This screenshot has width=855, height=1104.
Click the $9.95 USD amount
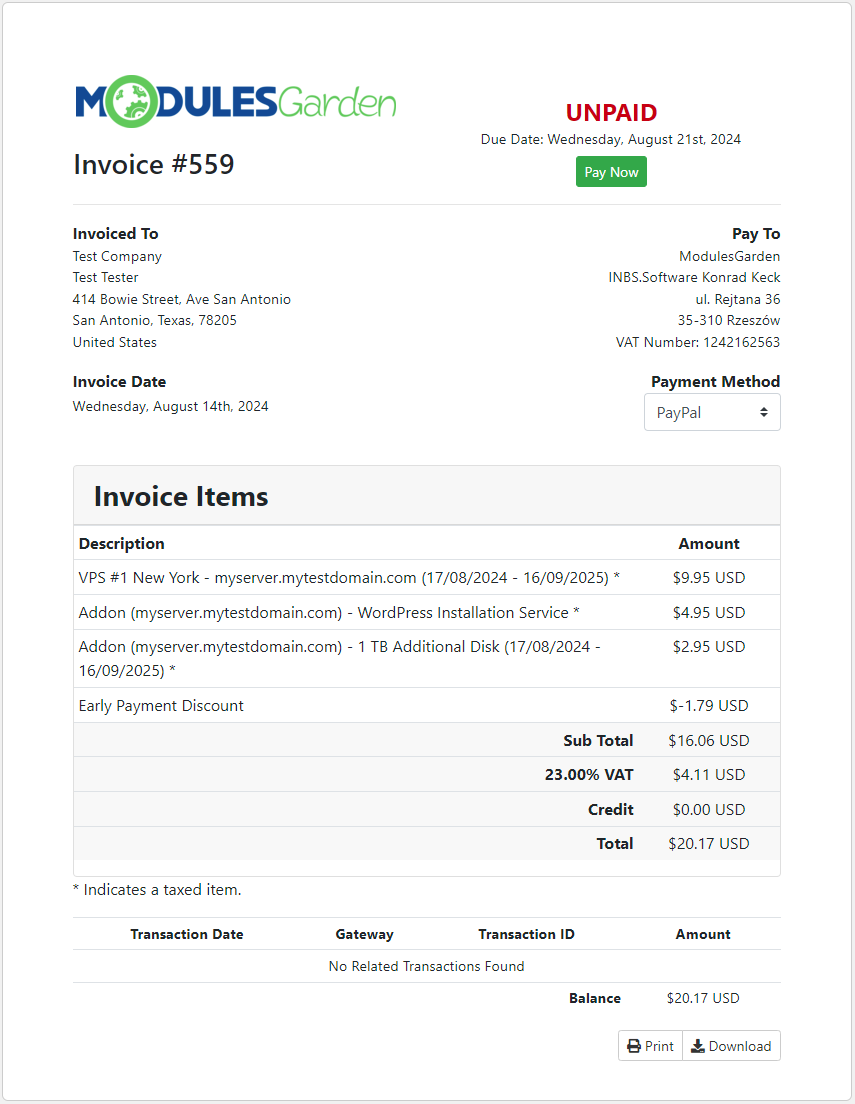[709, 577]
